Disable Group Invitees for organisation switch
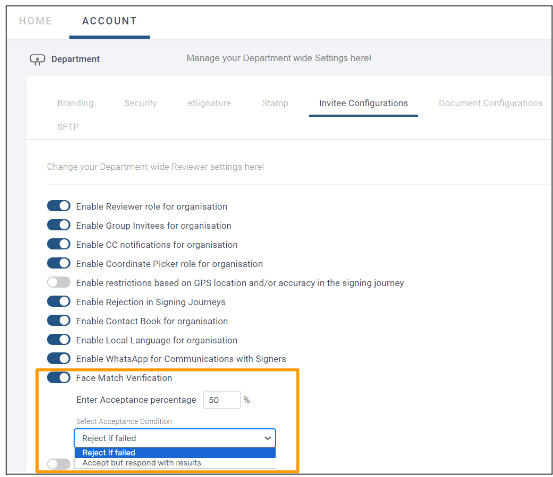This screenshot has width=553, height=477. click(x=59, y=225)
